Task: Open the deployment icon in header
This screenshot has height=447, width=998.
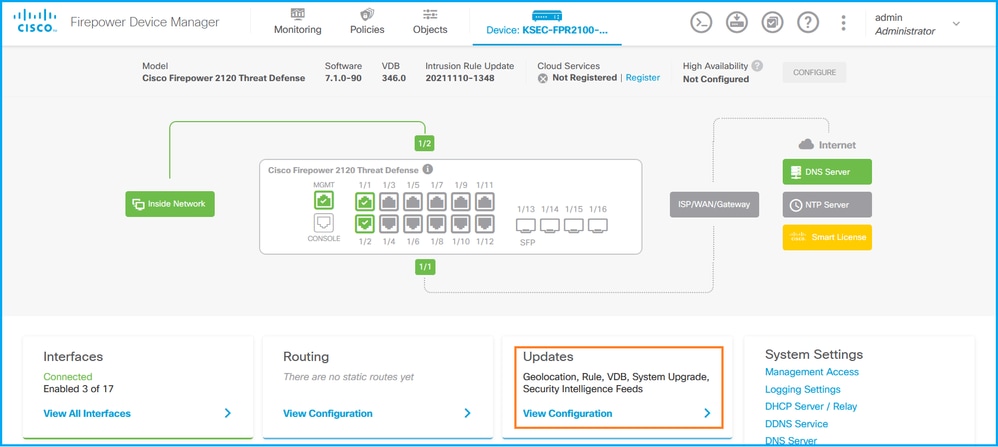Action: coord(736,23)
